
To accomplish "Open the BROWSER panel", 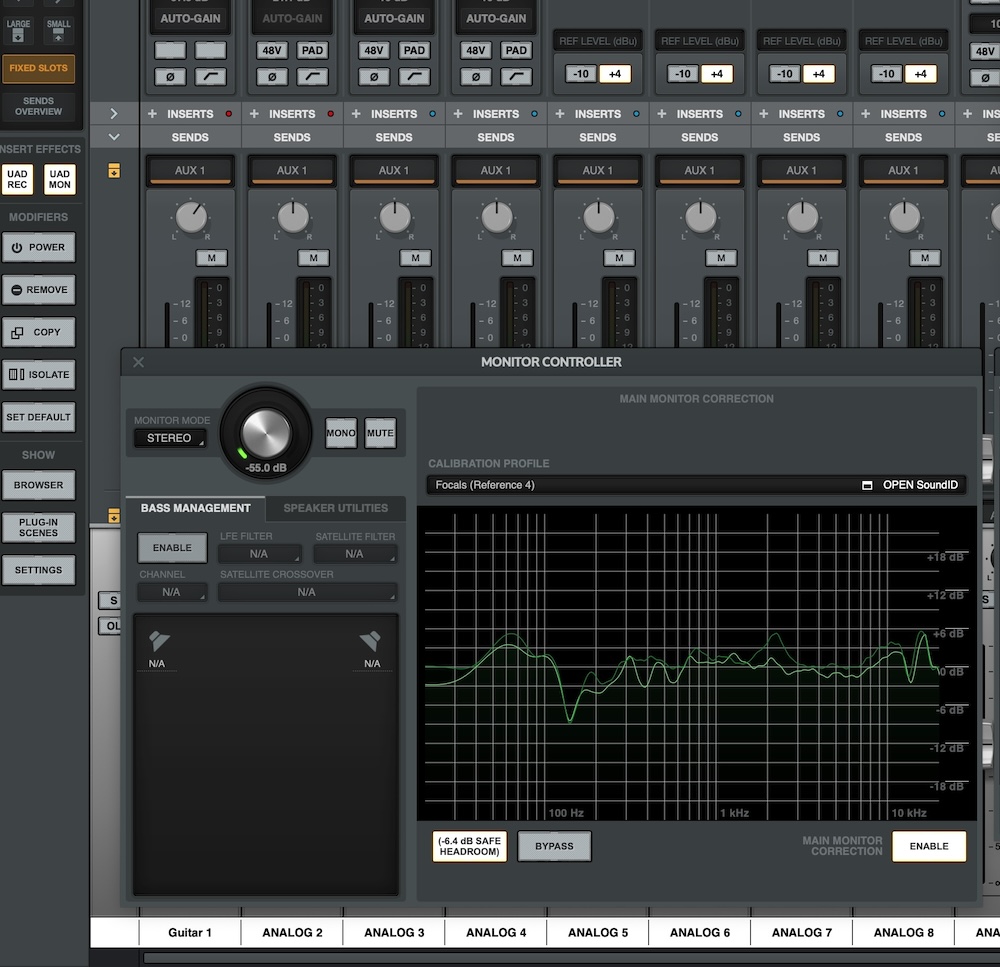I will pos(39,485).
